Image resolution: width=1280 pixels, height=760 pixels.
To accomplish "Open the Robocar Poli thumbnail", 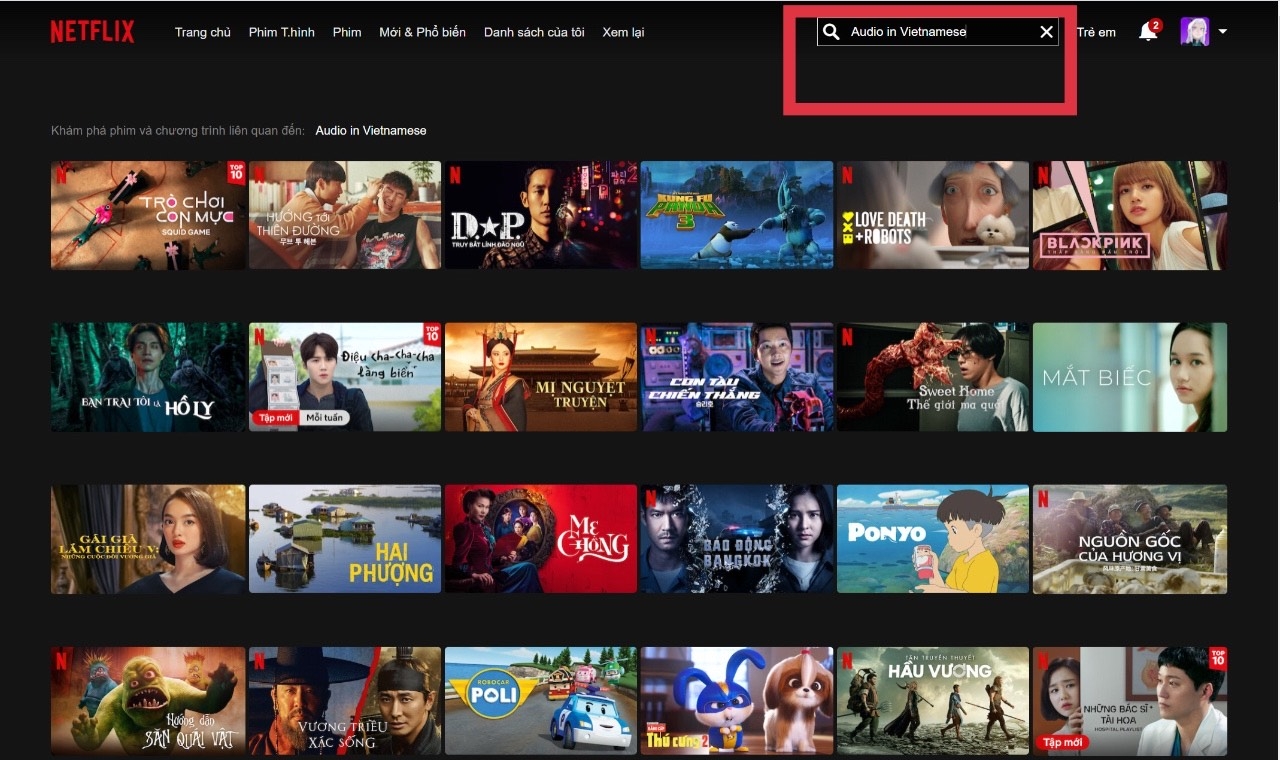I will 541,701.
